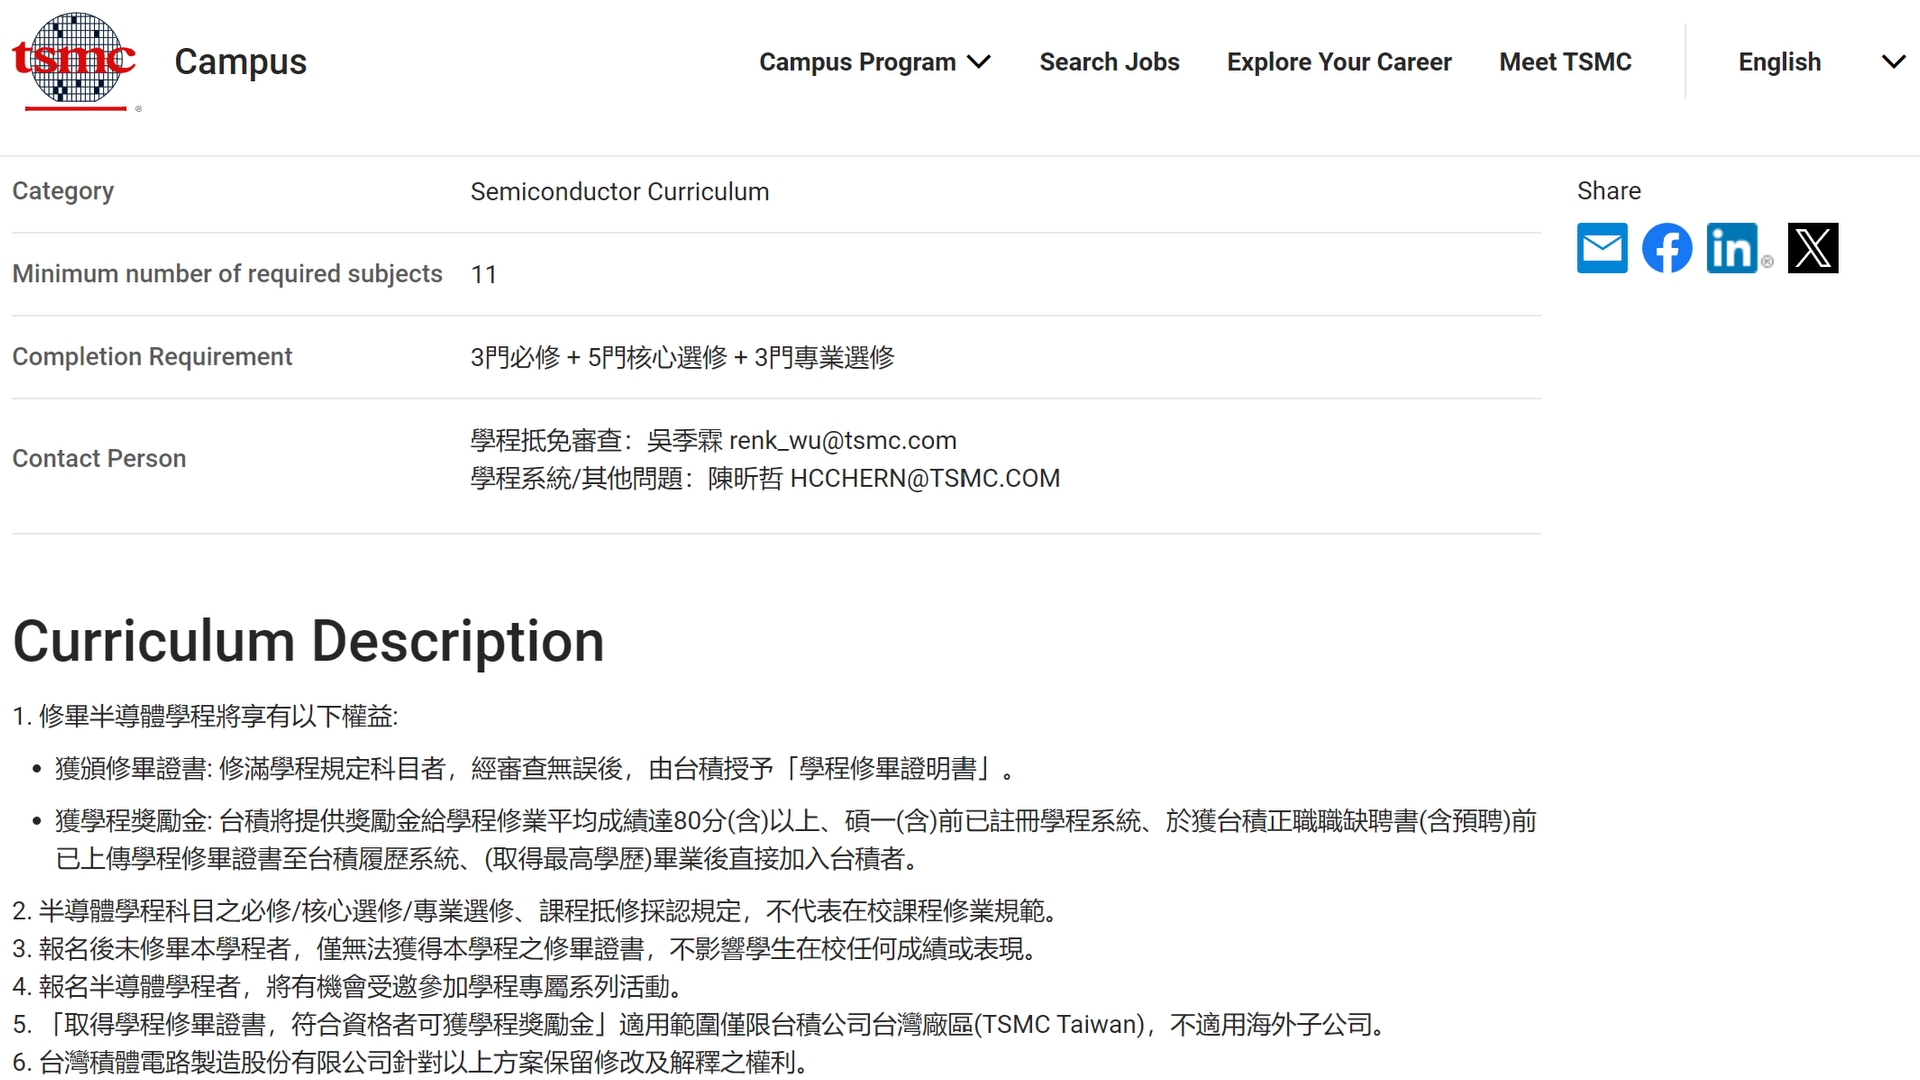This screenshot has height=1080, width=1920.
Task: Click item 2 about 必修/核心選修/專業選修
Action: 535,911
